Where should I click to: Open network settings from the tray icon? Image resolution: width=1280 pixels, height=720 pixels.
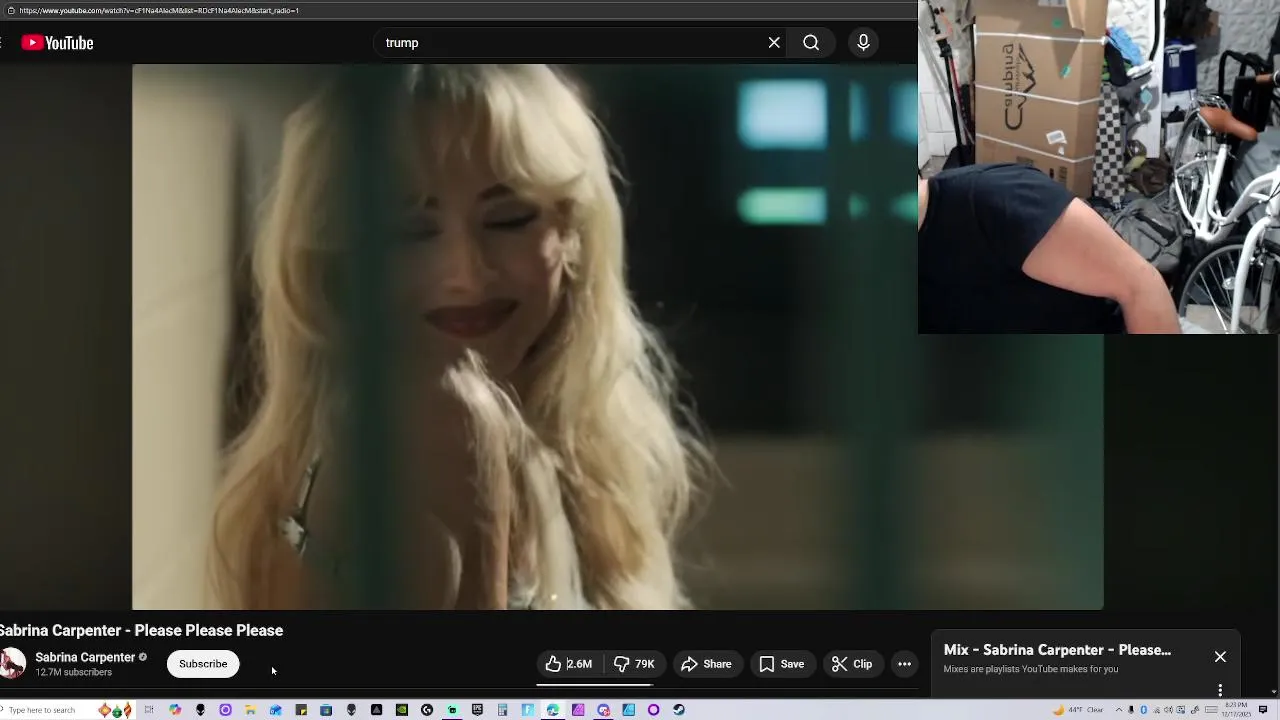[x=1157, y=710]
